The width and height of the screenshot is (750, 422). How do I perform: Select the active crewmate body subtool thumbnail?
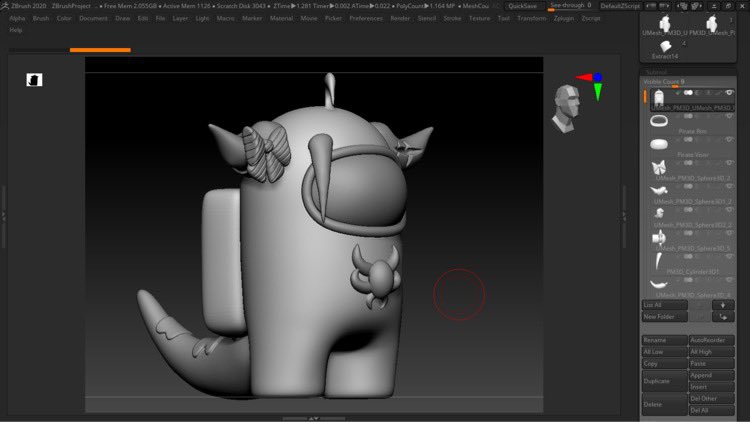tap(659, 98)
